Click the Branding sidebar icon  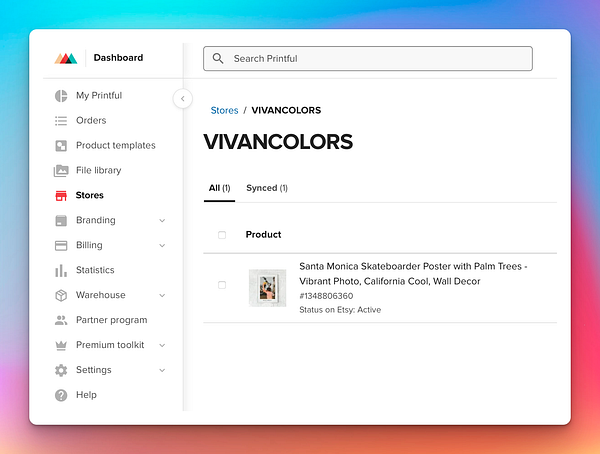click(x=61, y=220)
